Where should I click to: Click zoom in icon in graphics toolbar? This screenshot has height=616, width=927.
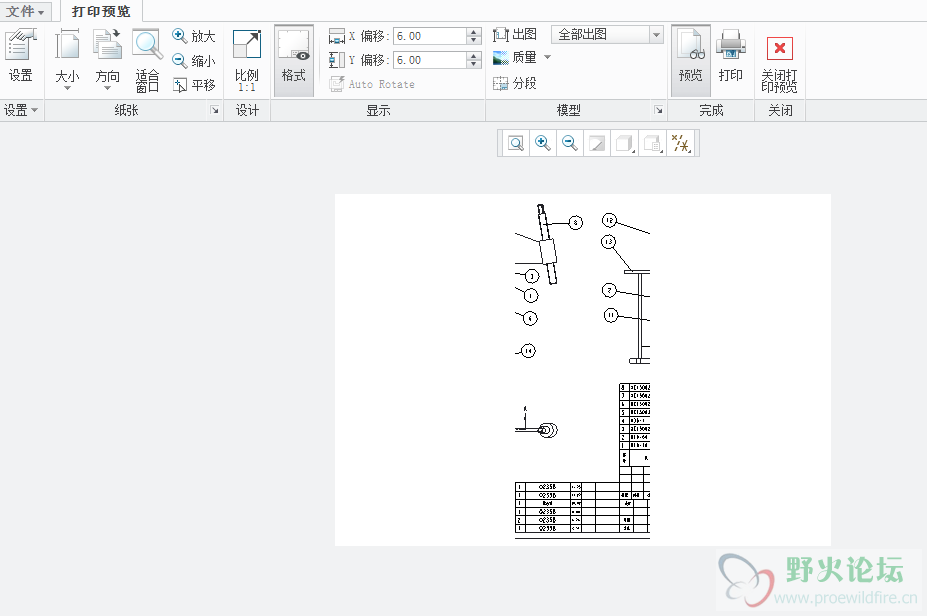coord(543,144)
